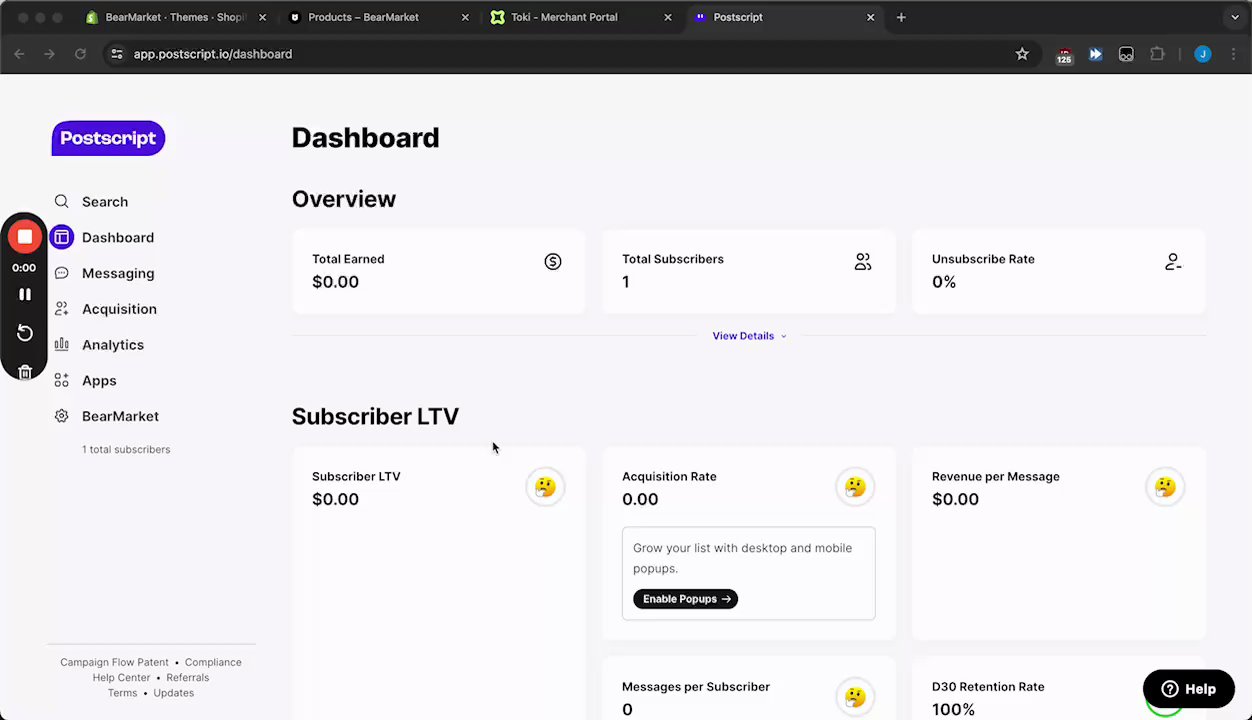This screenshot has height=720, width=1252.
Task: Click the Analytics bar chart icon
Action: click(62, 345)
